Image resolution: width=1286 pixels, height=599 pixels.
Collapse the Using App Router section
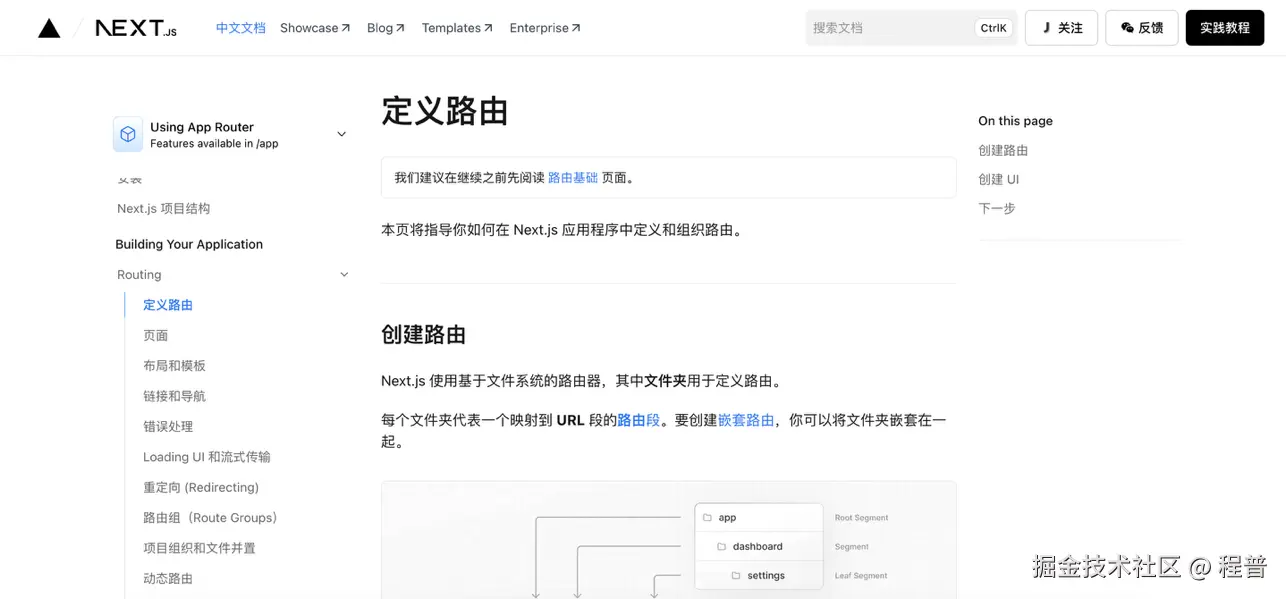[x=341, y=133]
